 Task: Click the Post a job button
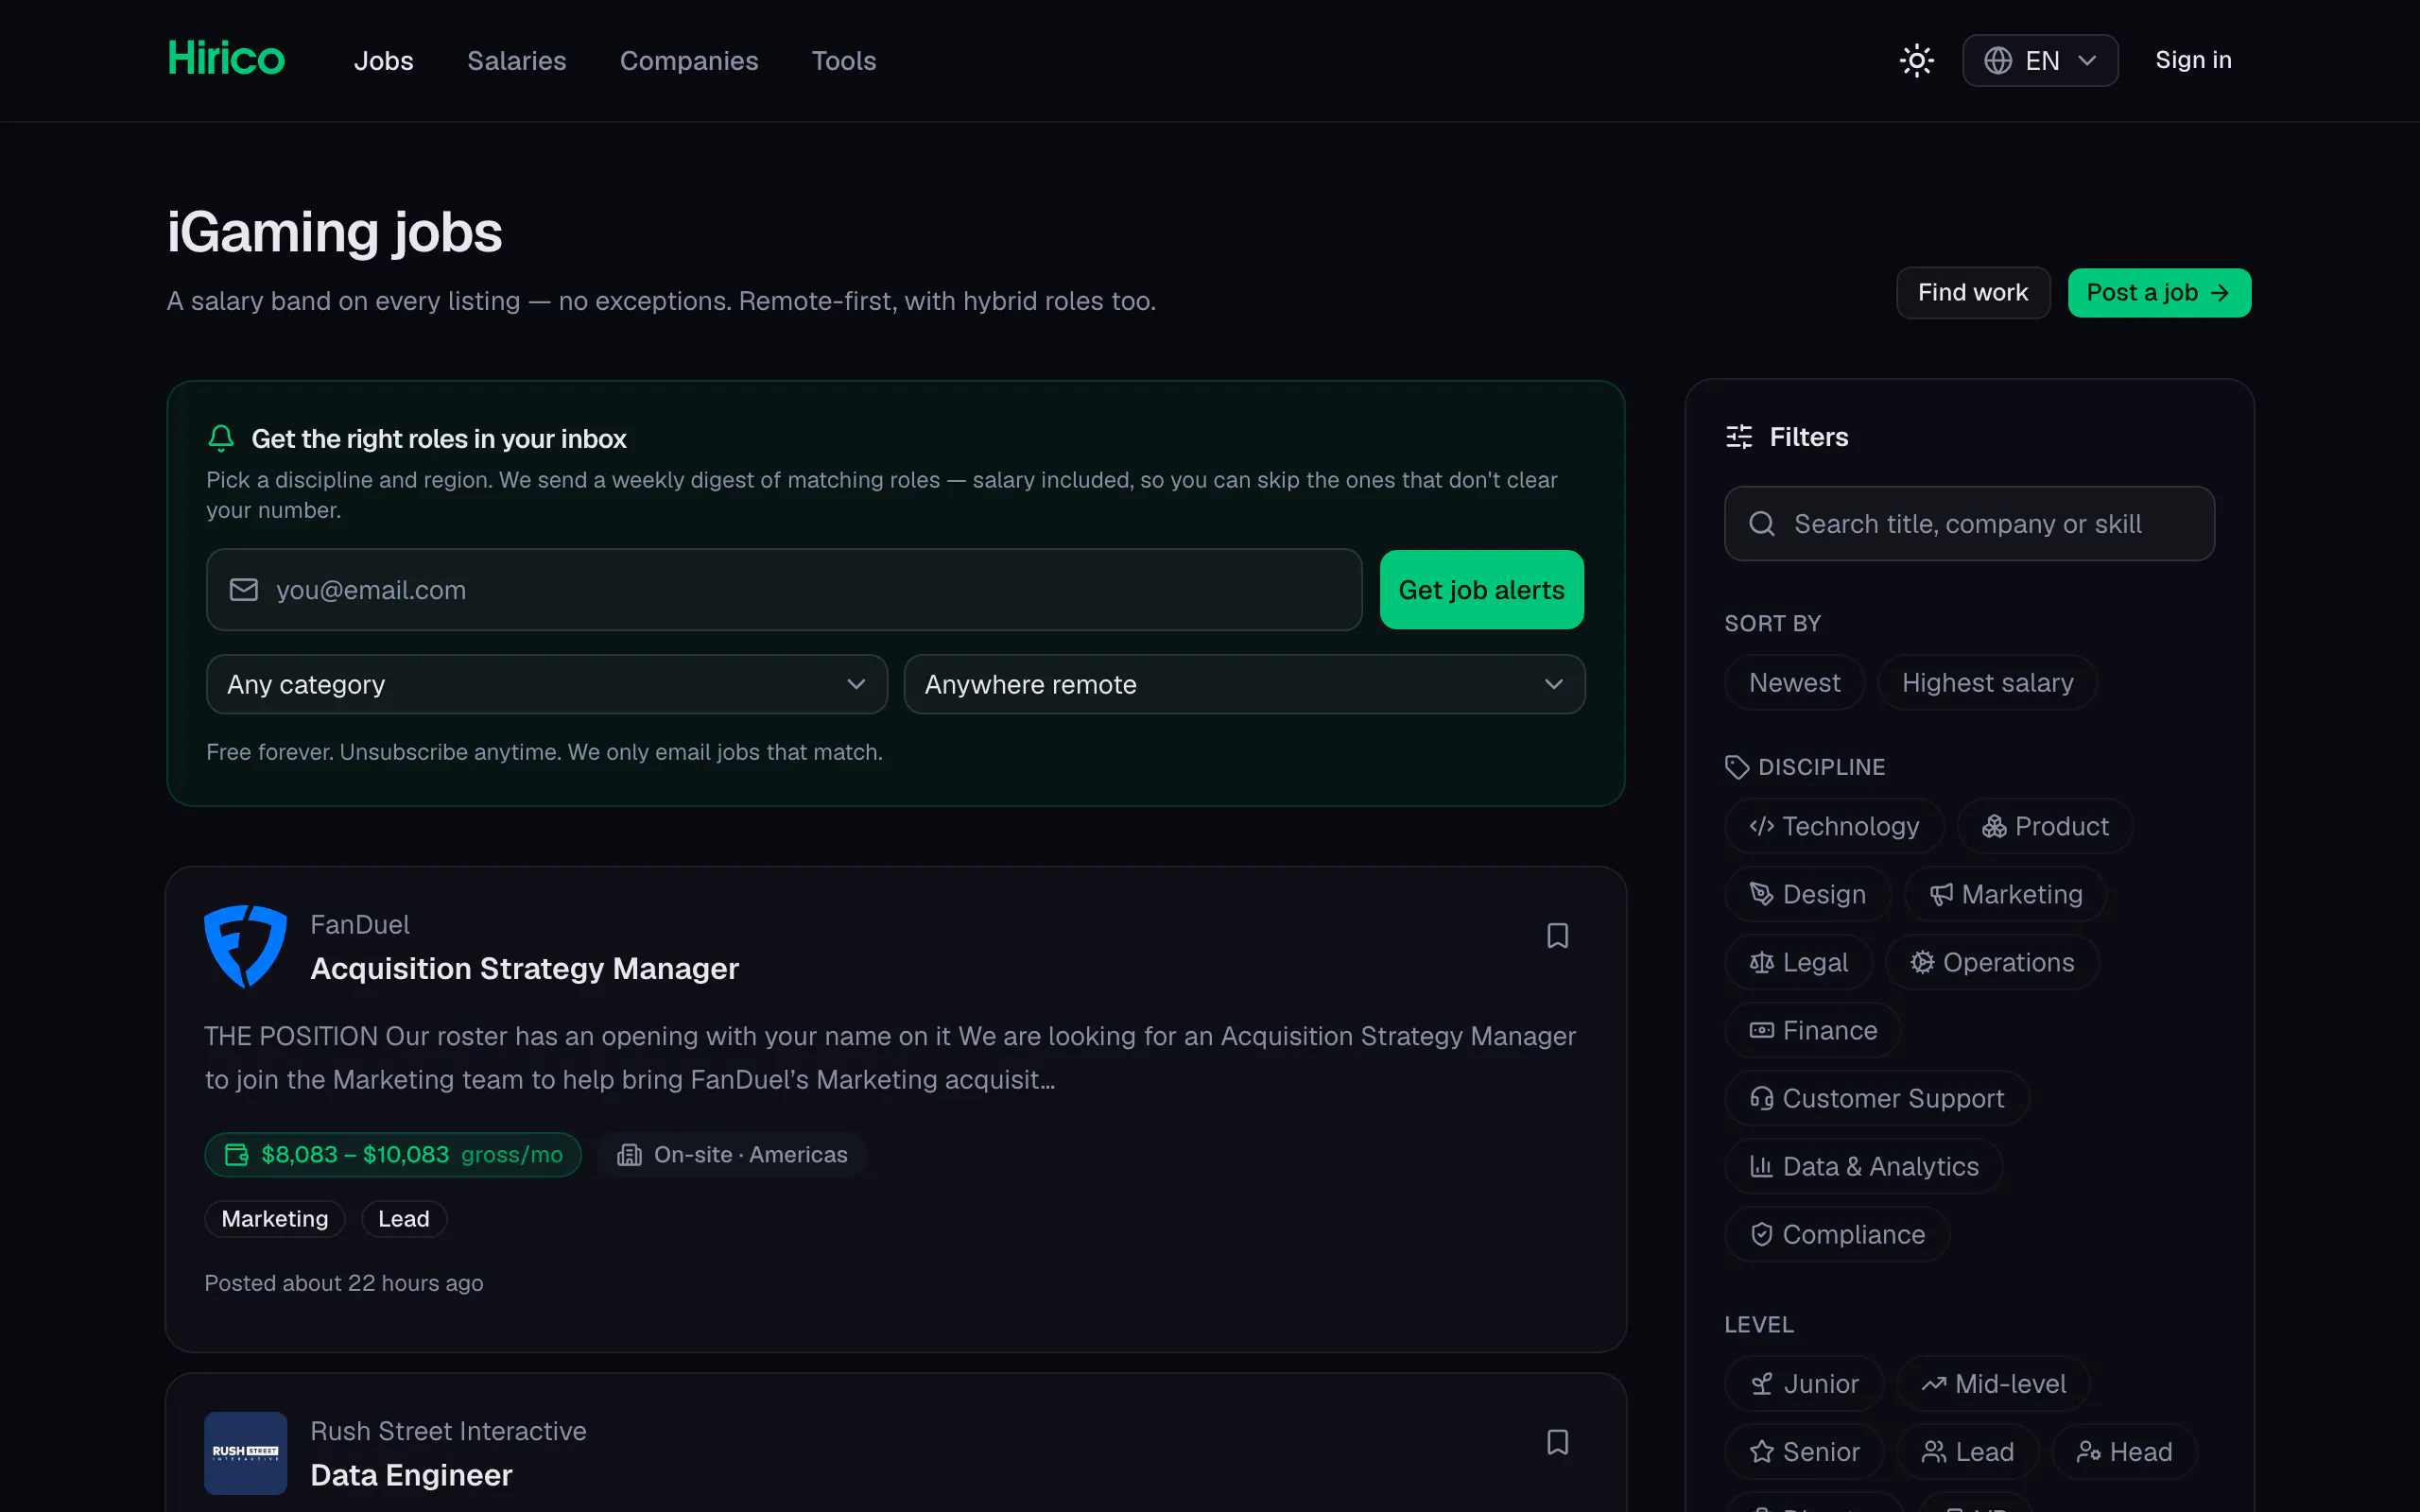click(x=2159, y=292)
